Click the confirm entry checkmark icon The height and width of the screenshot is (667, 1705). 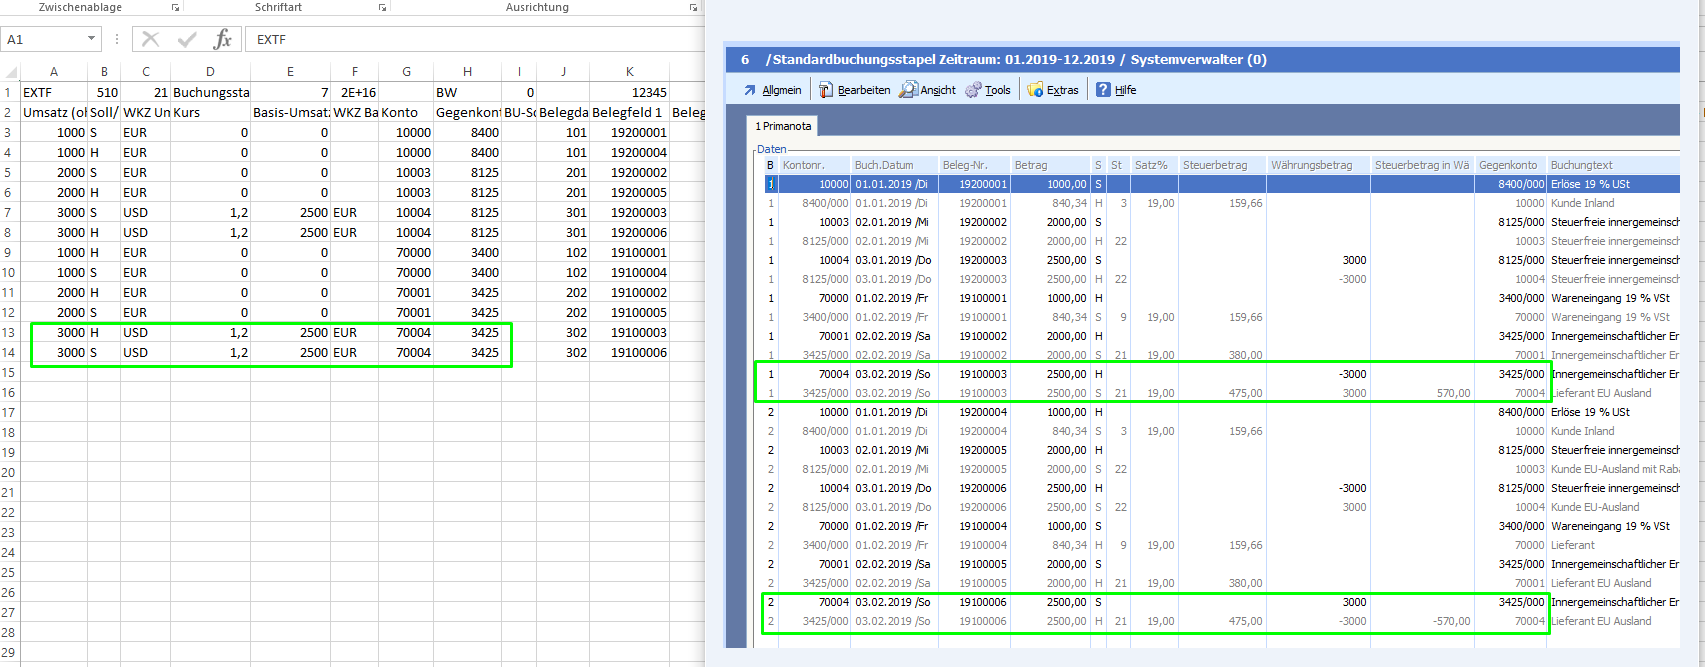pos(187,39)
